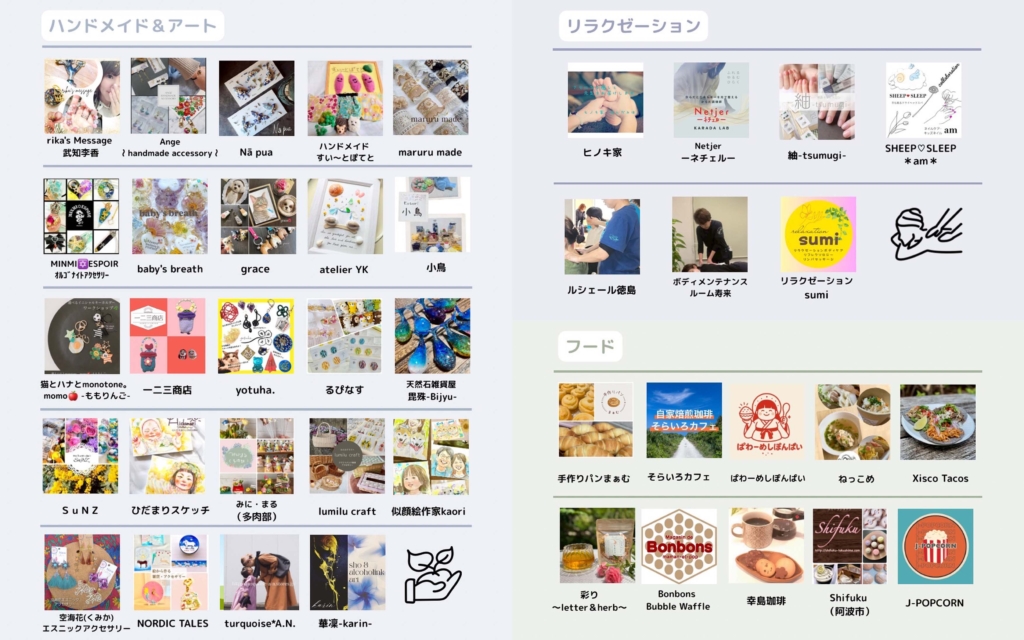Open the yotuha. thumbnail
The height and width of the screenshot is (640, 1024).
pyautogui.click(x=256, y=336)
